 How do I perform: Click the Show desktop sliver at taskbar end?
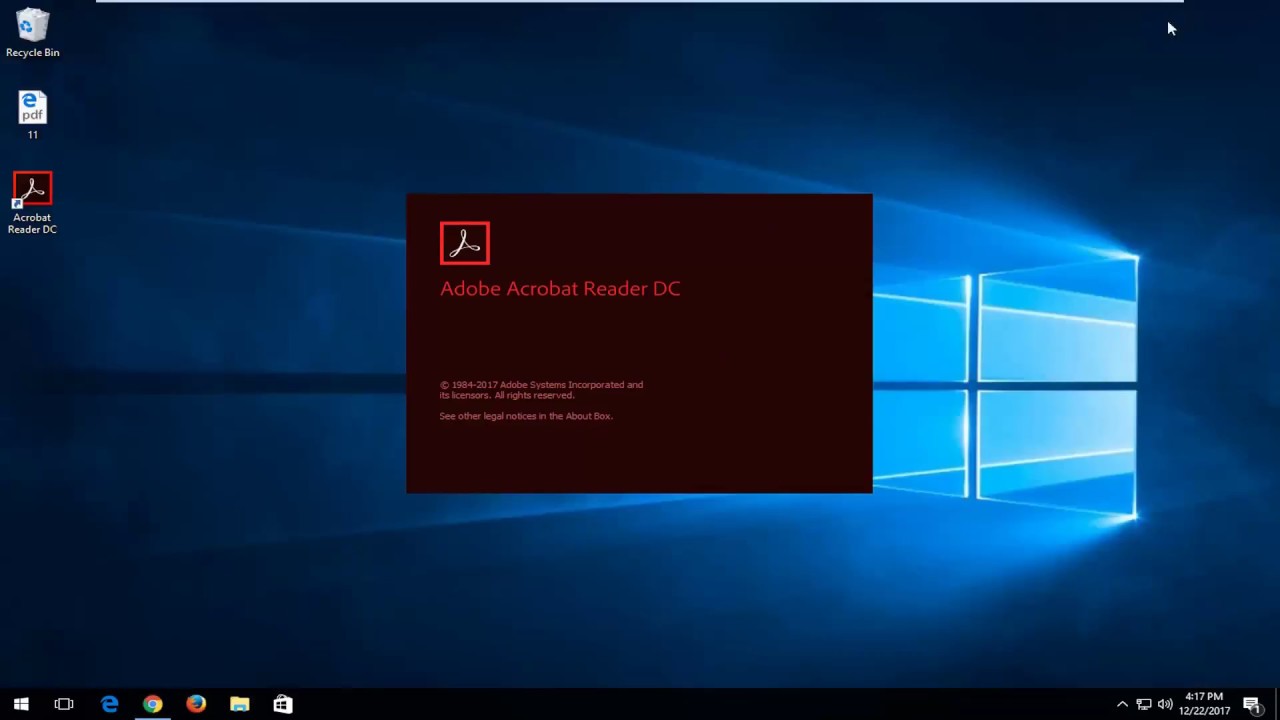click(1277, 704)
